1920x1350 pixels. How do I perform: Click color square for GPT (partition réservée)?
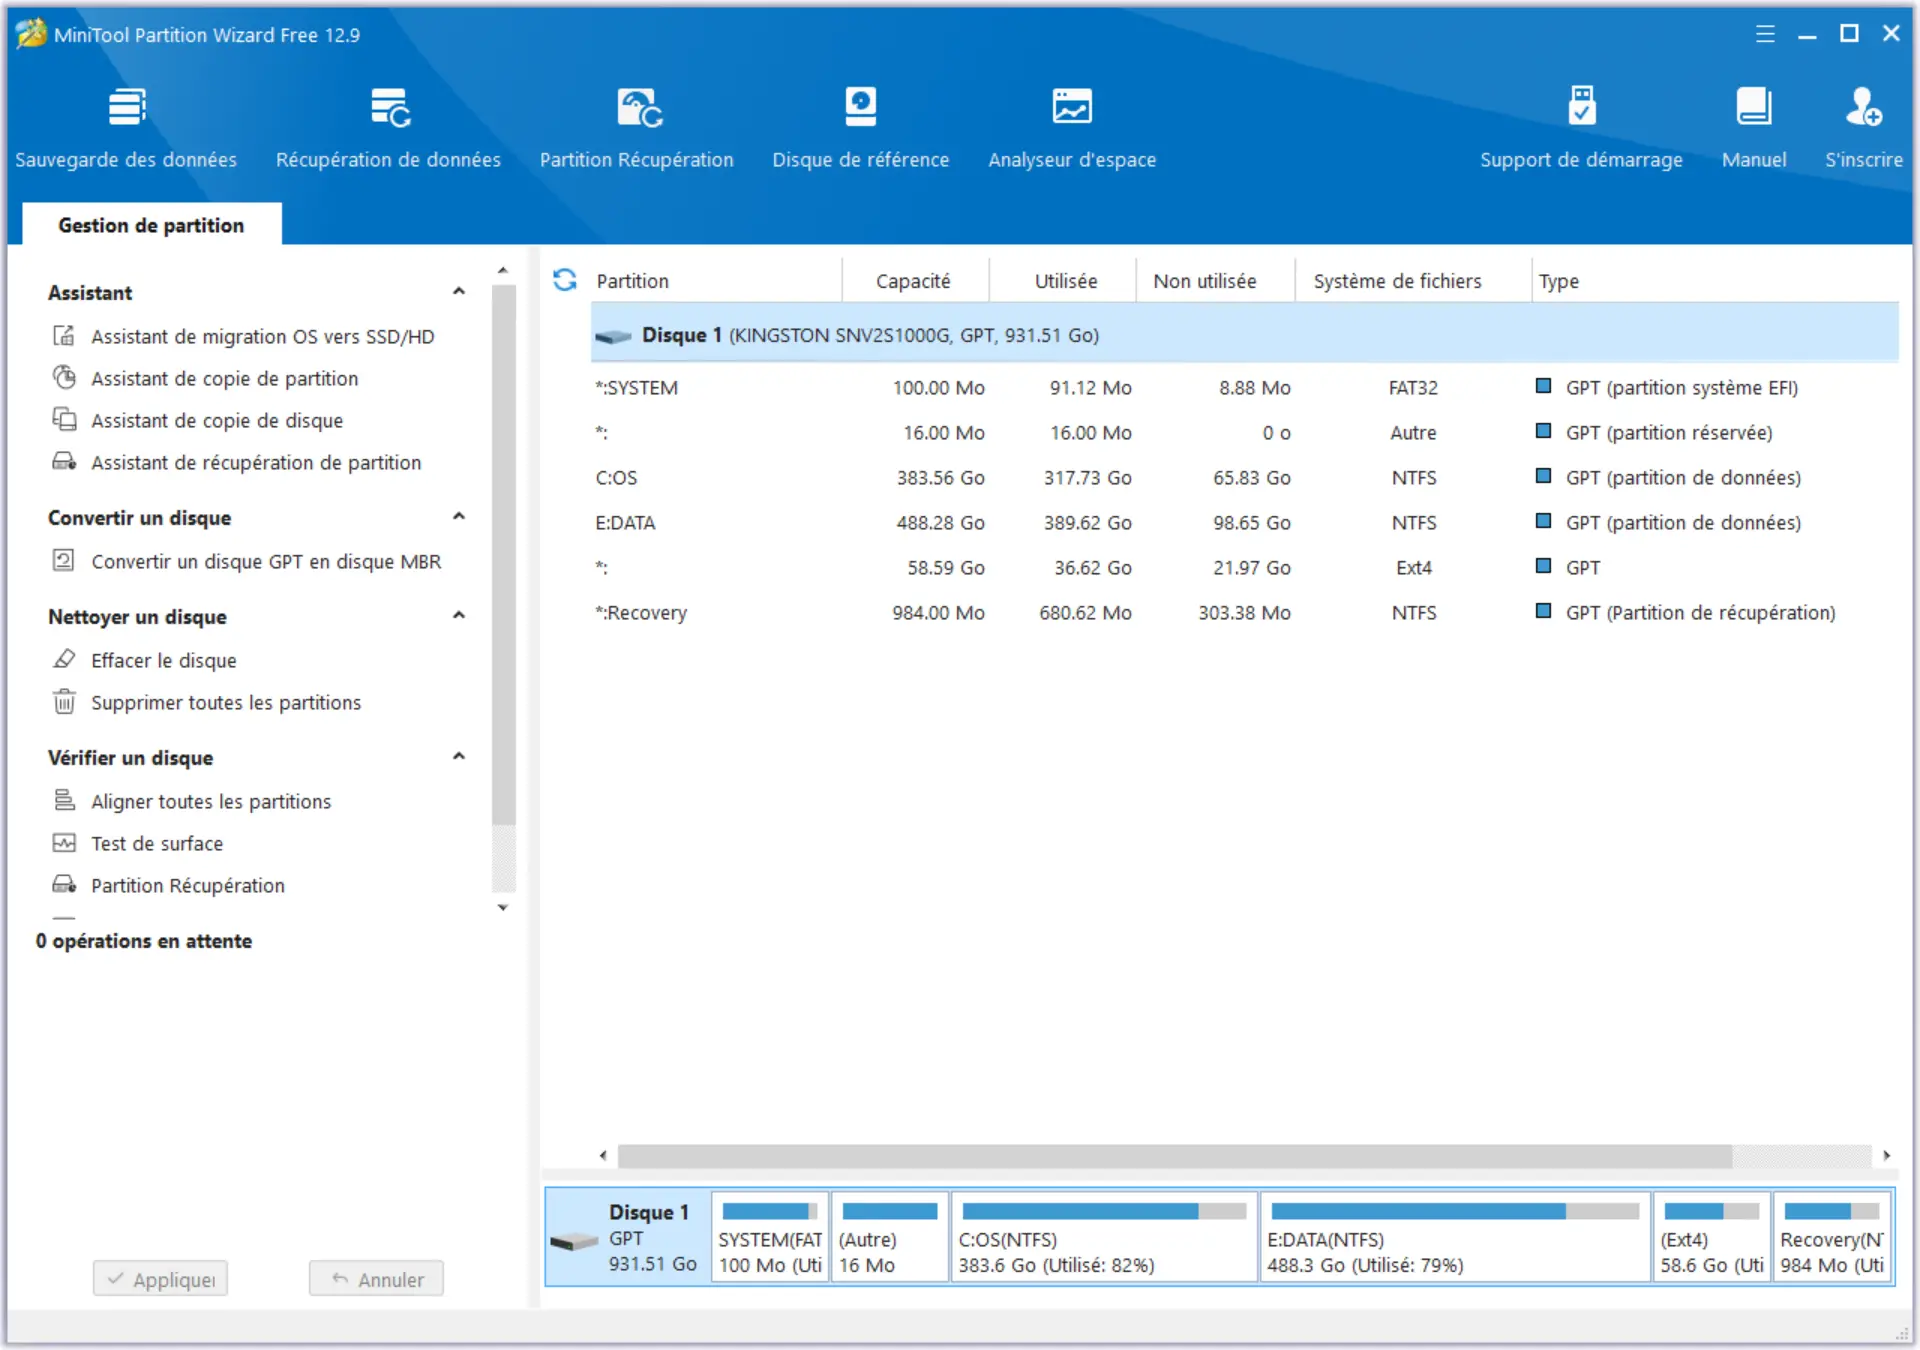pyautogui.click(x=1543, y=431)
